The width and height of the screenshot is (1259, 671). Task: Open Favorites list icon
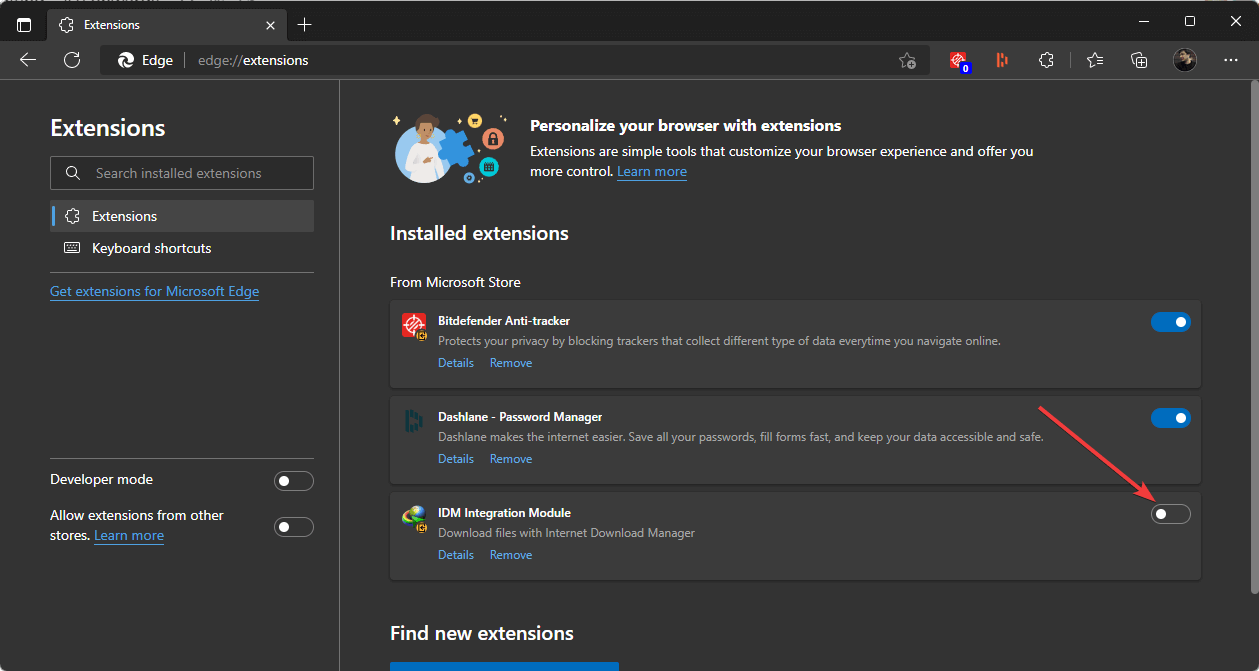tap(1095, 60)
